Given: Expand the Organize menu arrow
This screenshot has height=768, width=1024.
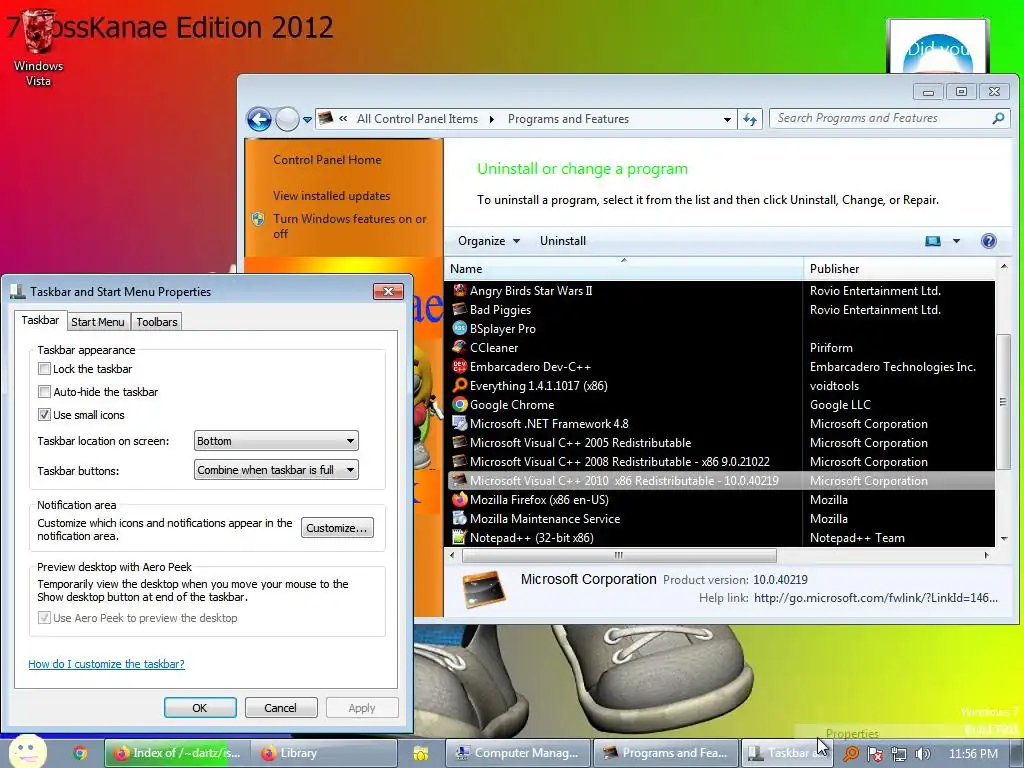Looking at the screenshot, I should point(517,241).
